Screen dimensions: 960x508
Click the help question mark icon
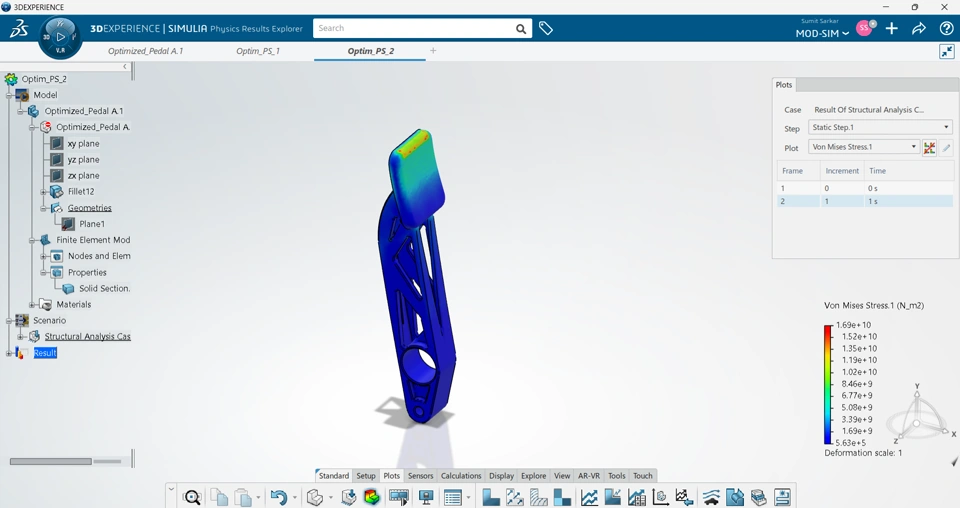point(946,28)
